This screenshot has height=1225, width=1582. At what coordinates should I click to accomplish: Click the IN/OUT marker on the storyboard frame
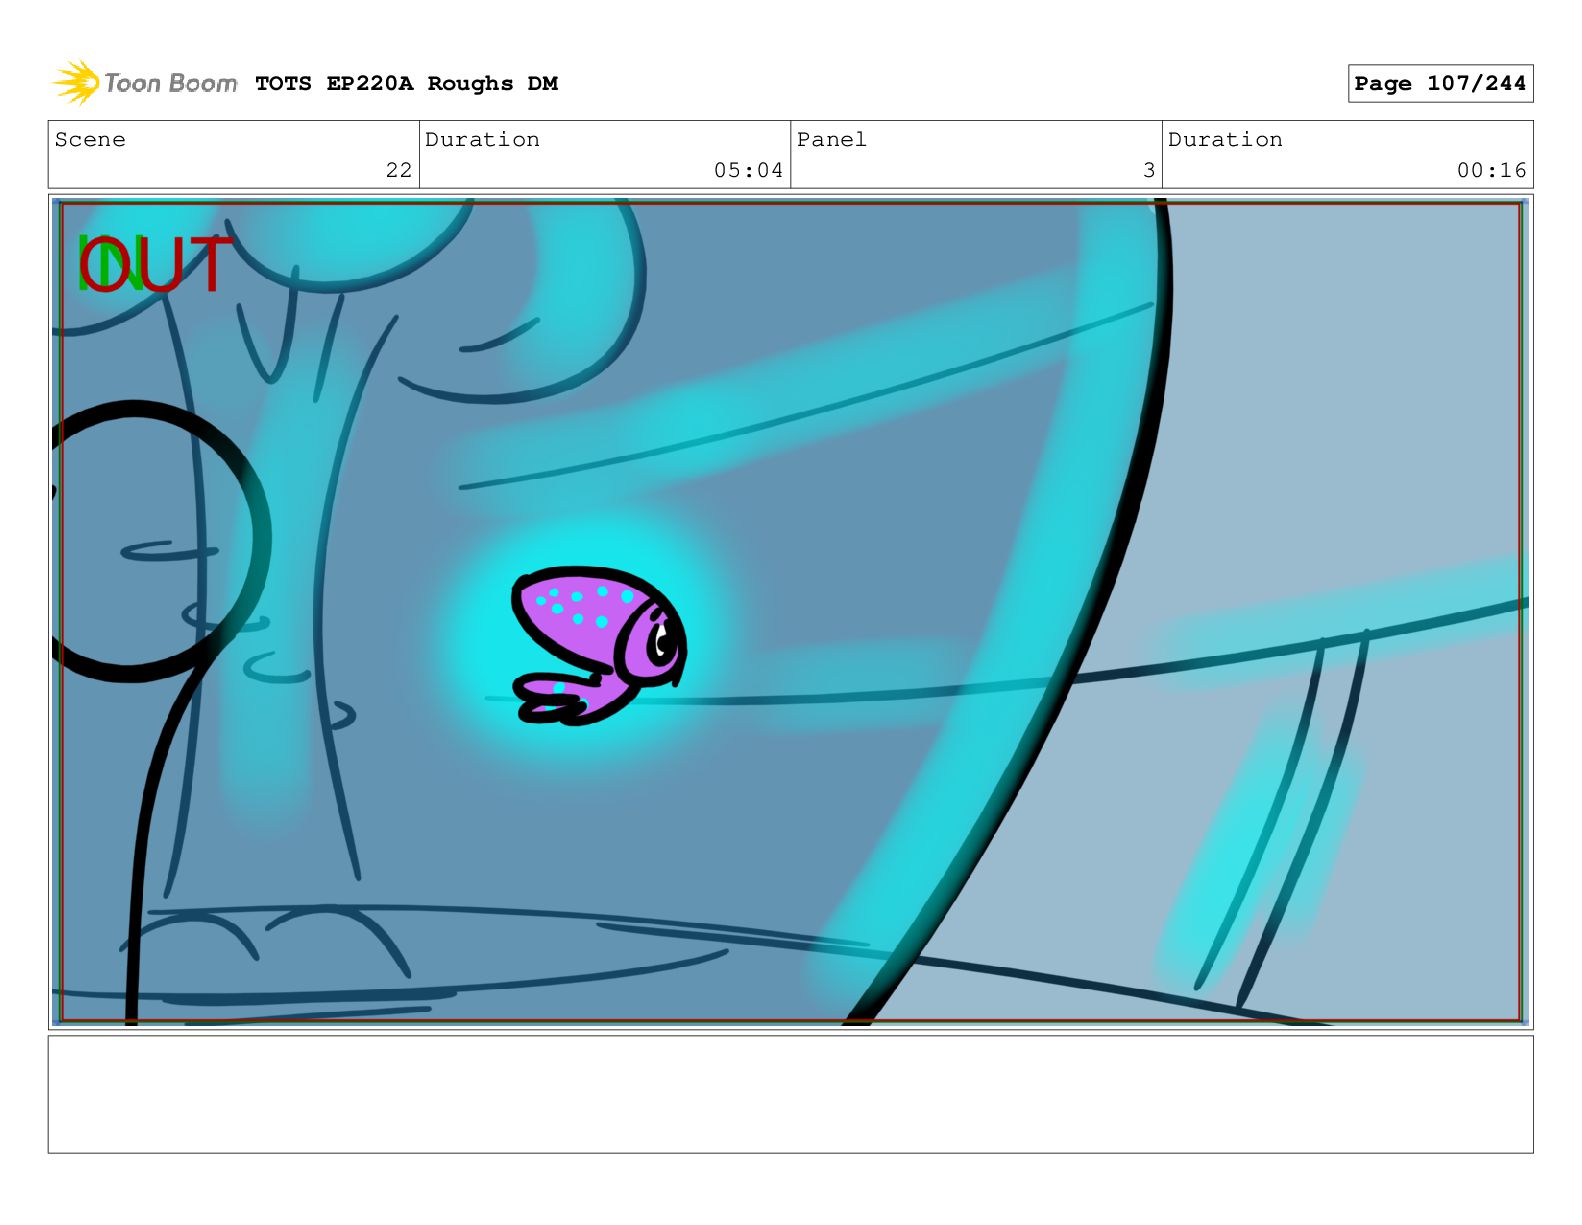(x=155, y=265)
